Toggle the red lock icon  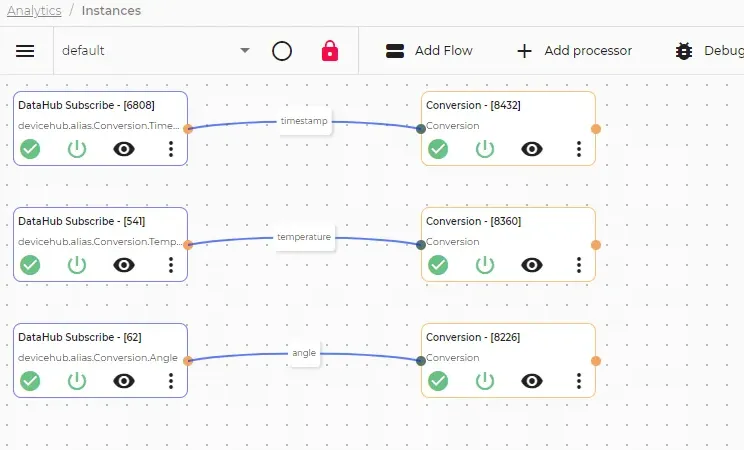click(330, 51)
